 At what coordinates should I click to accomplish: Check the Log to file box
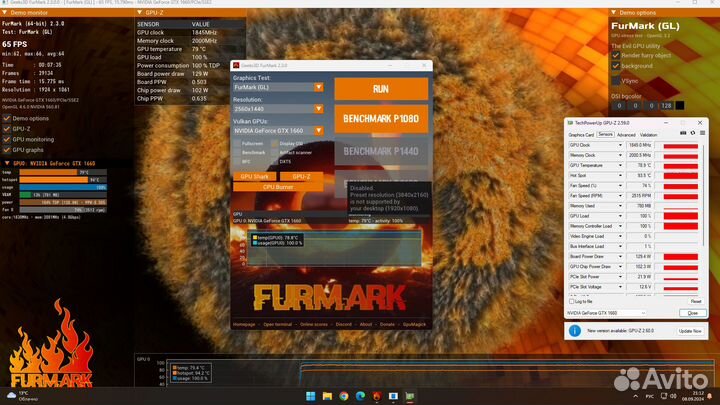pyautogui.click(x=571, y=300)
